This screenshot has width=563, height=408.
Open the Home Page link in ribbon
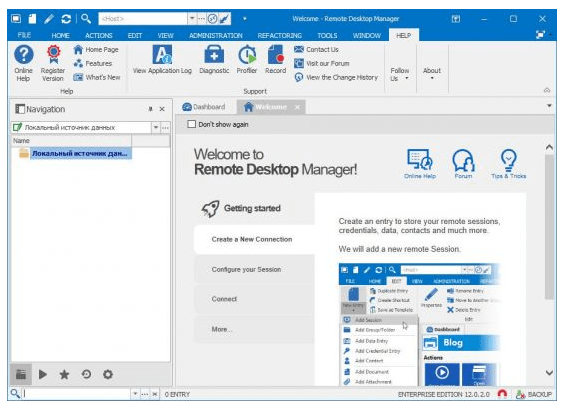coord(96,50)
